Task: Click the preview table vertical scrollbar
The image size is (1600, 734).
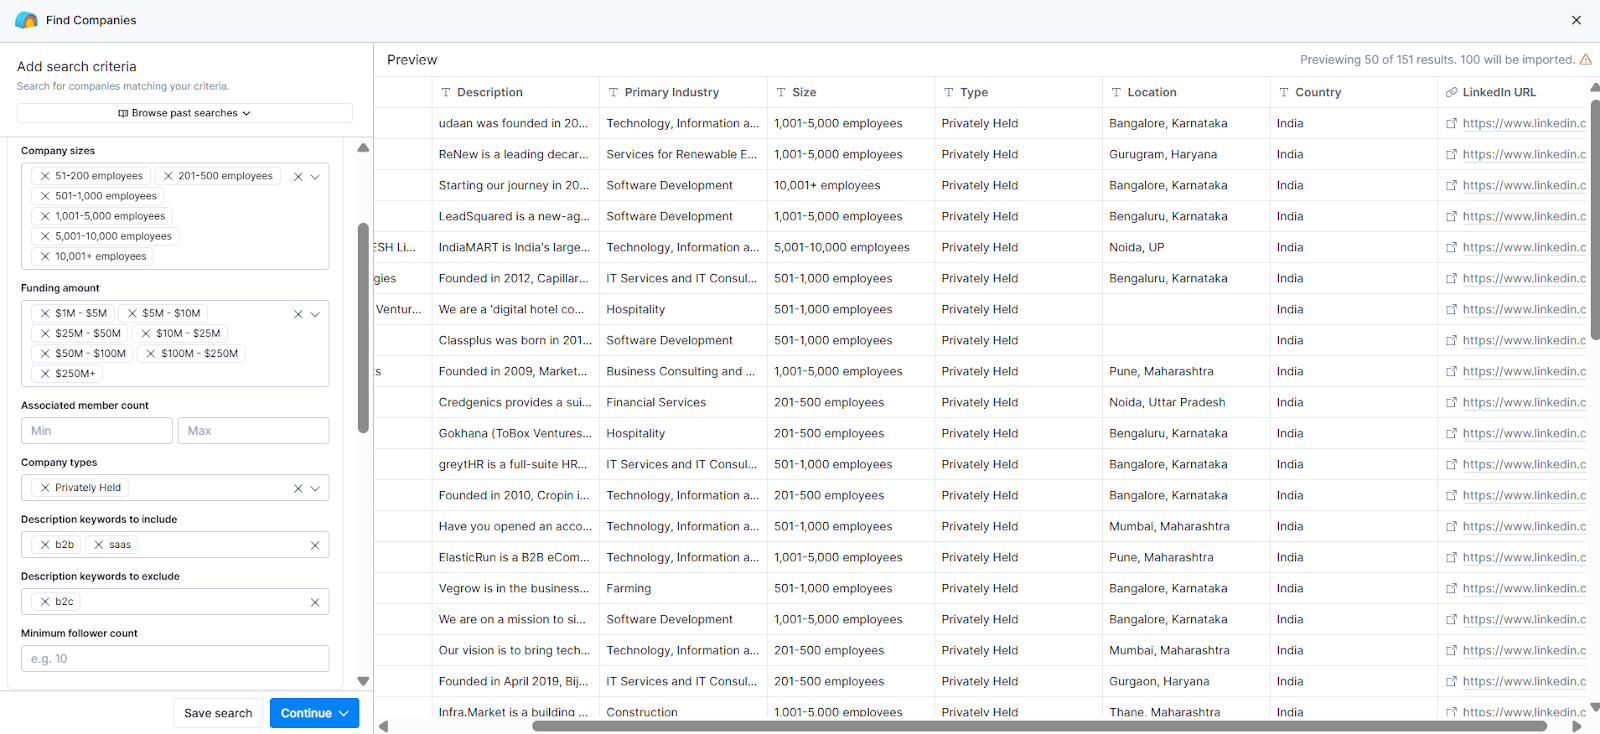Action: 1594,218
